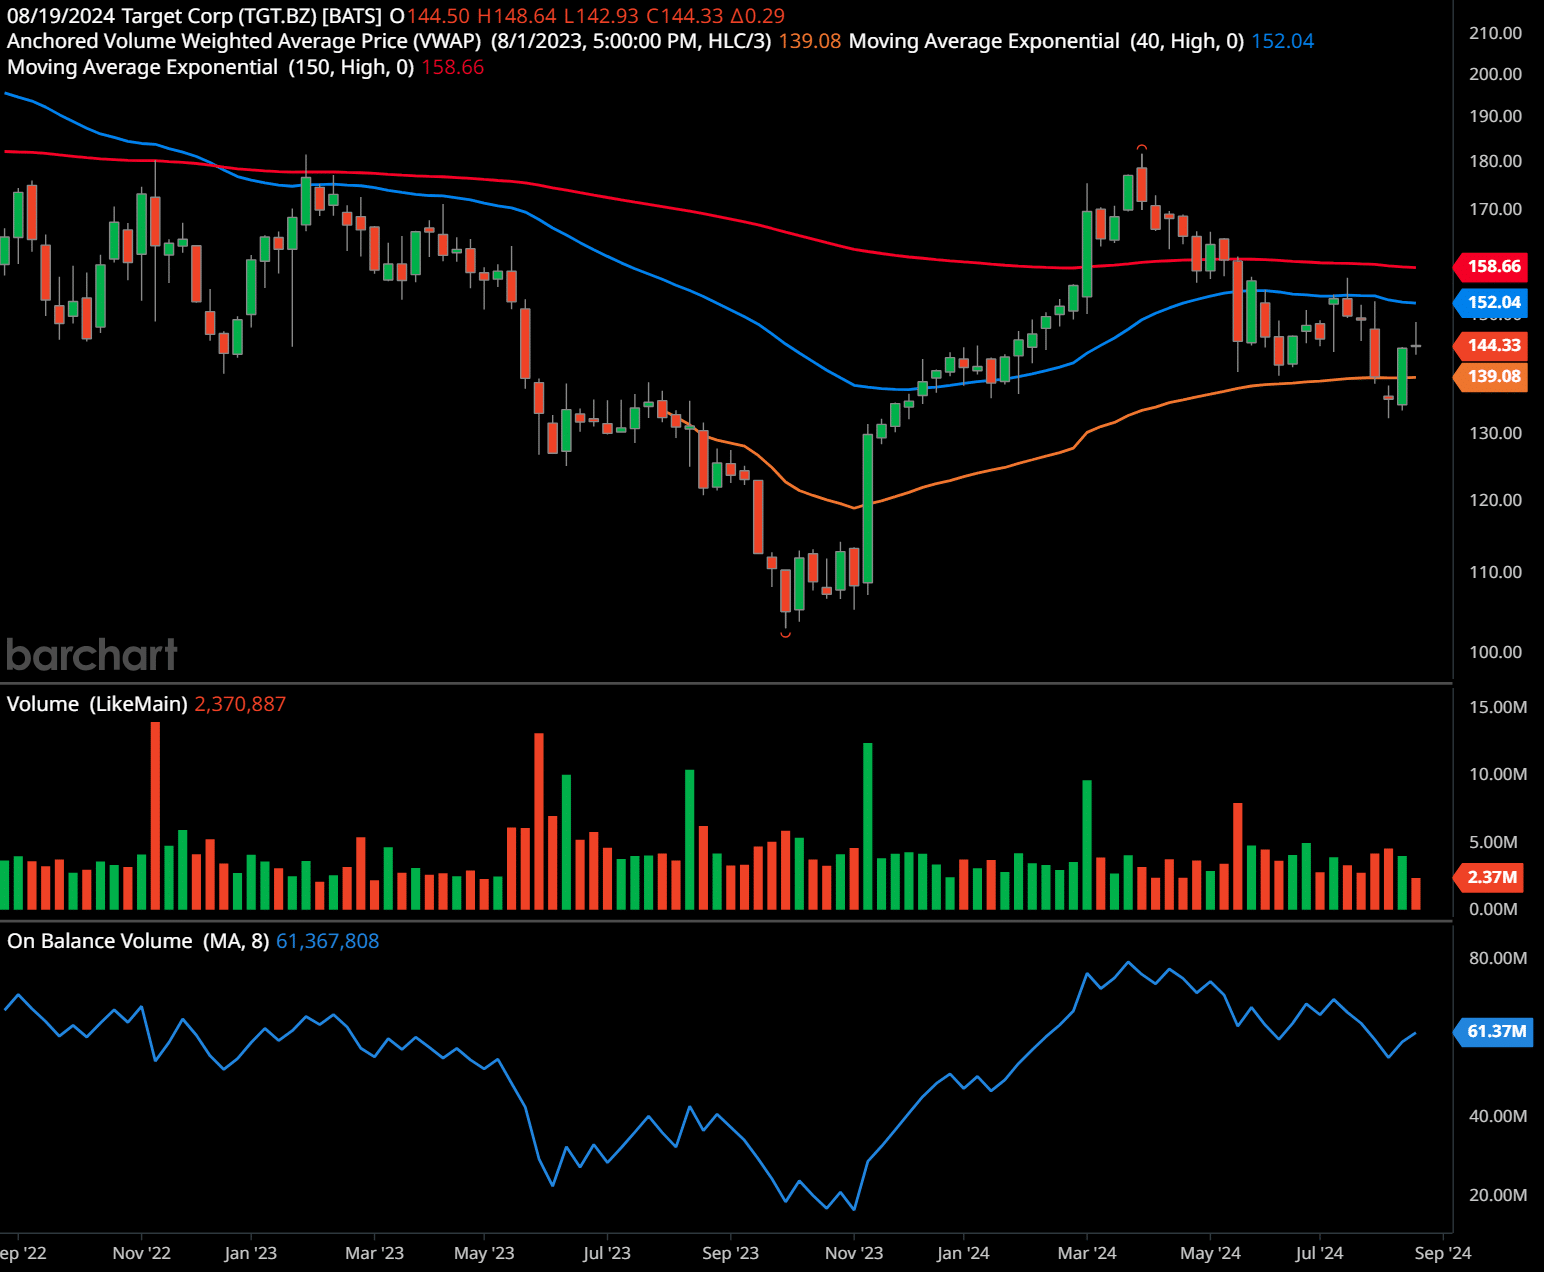
Task: Click the 200.00 price axis label
Action: (1495, 74)
